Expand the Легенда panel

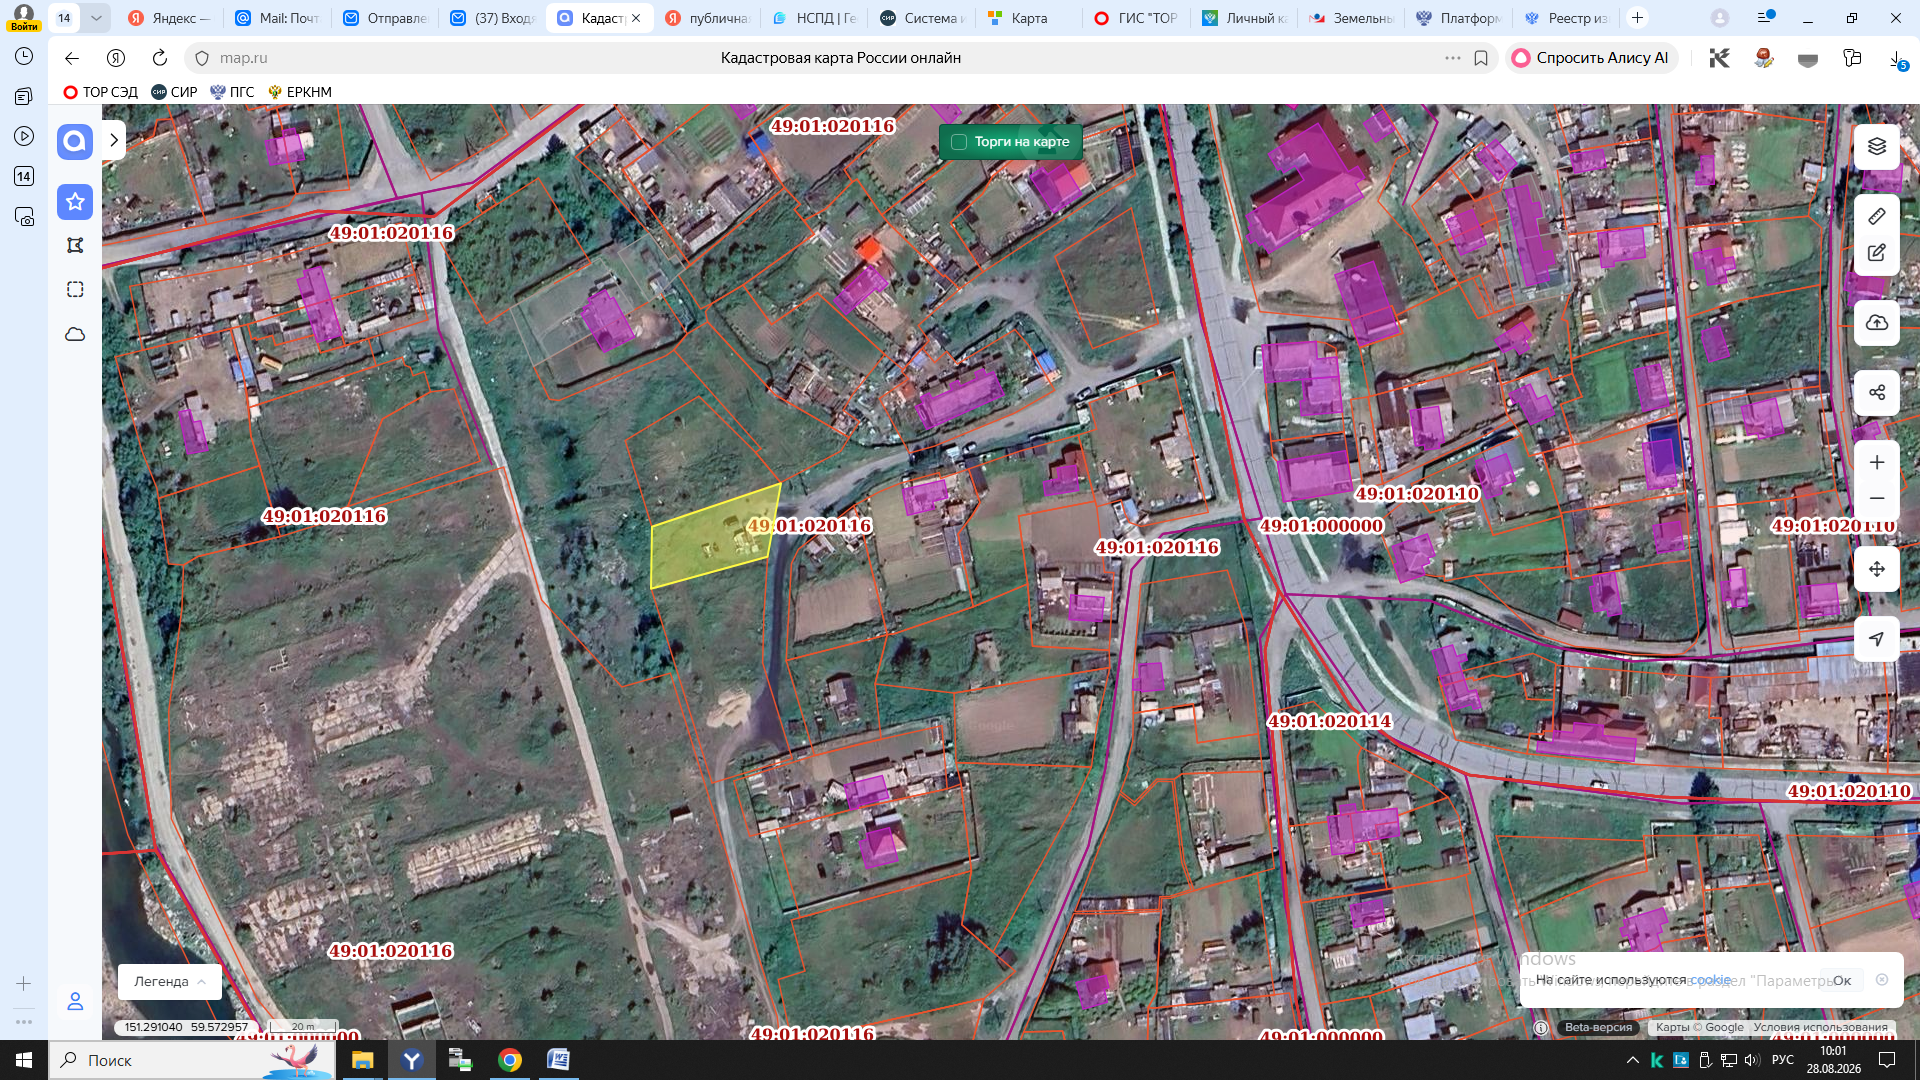click(170, 982)
